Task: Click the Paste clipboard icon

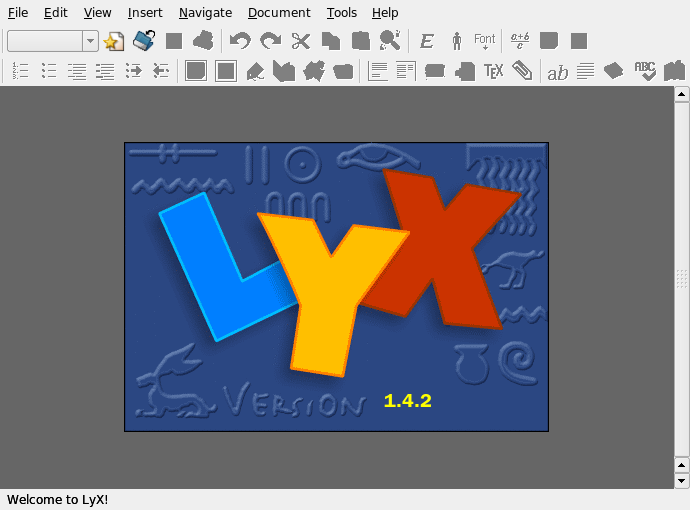Action: tap(360, 41)
